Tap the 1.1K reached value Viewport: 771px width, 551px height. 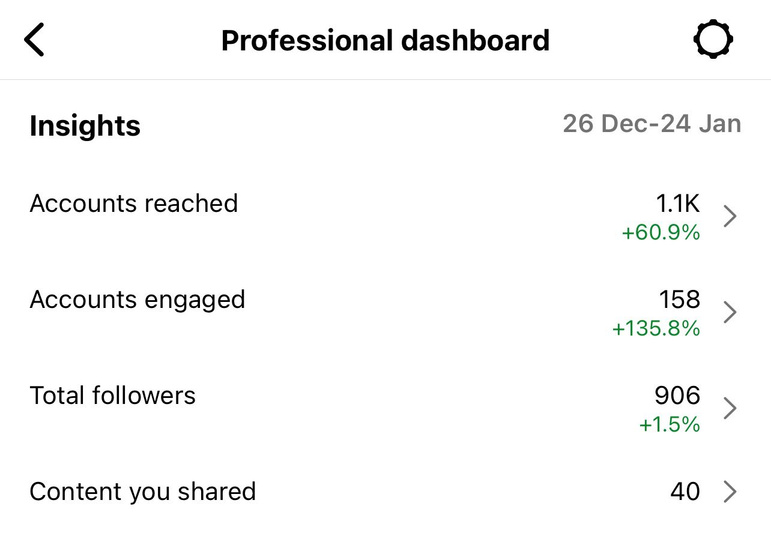click(x=678, y=203)
